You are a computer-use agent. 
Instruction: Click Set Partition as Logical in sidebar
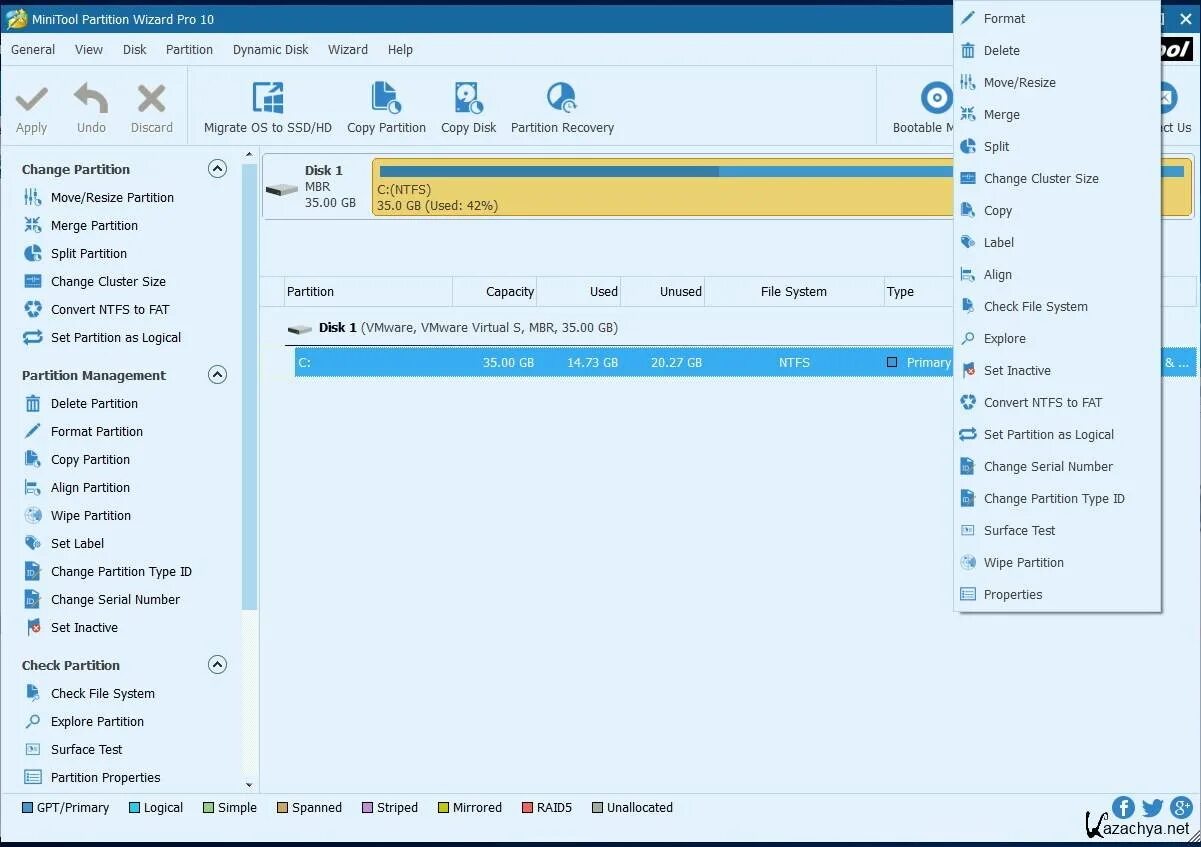pos(116,338)
